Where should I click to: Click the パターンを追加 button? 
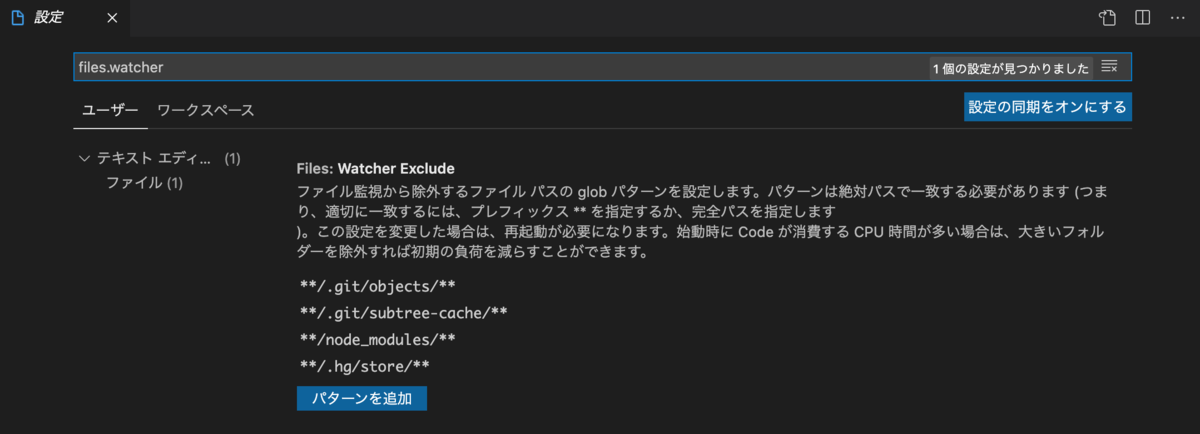[x=362, y=397]
